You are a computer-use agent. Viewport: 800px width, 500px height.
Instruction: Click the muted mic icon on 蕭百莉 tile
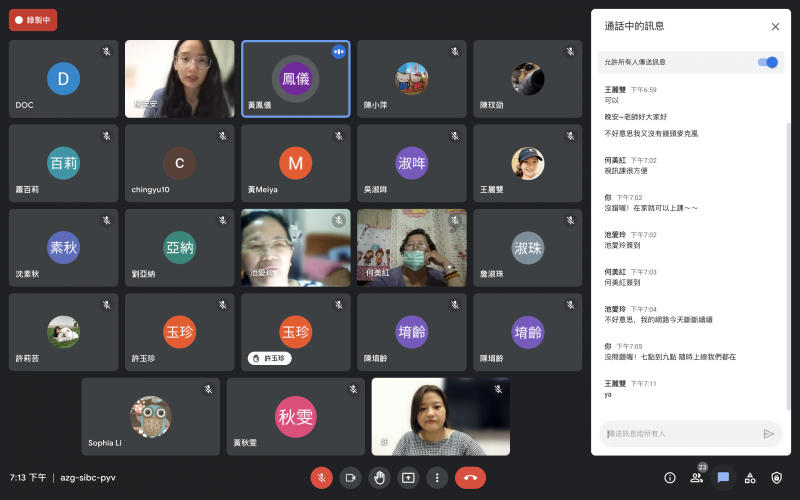point(107,136)
